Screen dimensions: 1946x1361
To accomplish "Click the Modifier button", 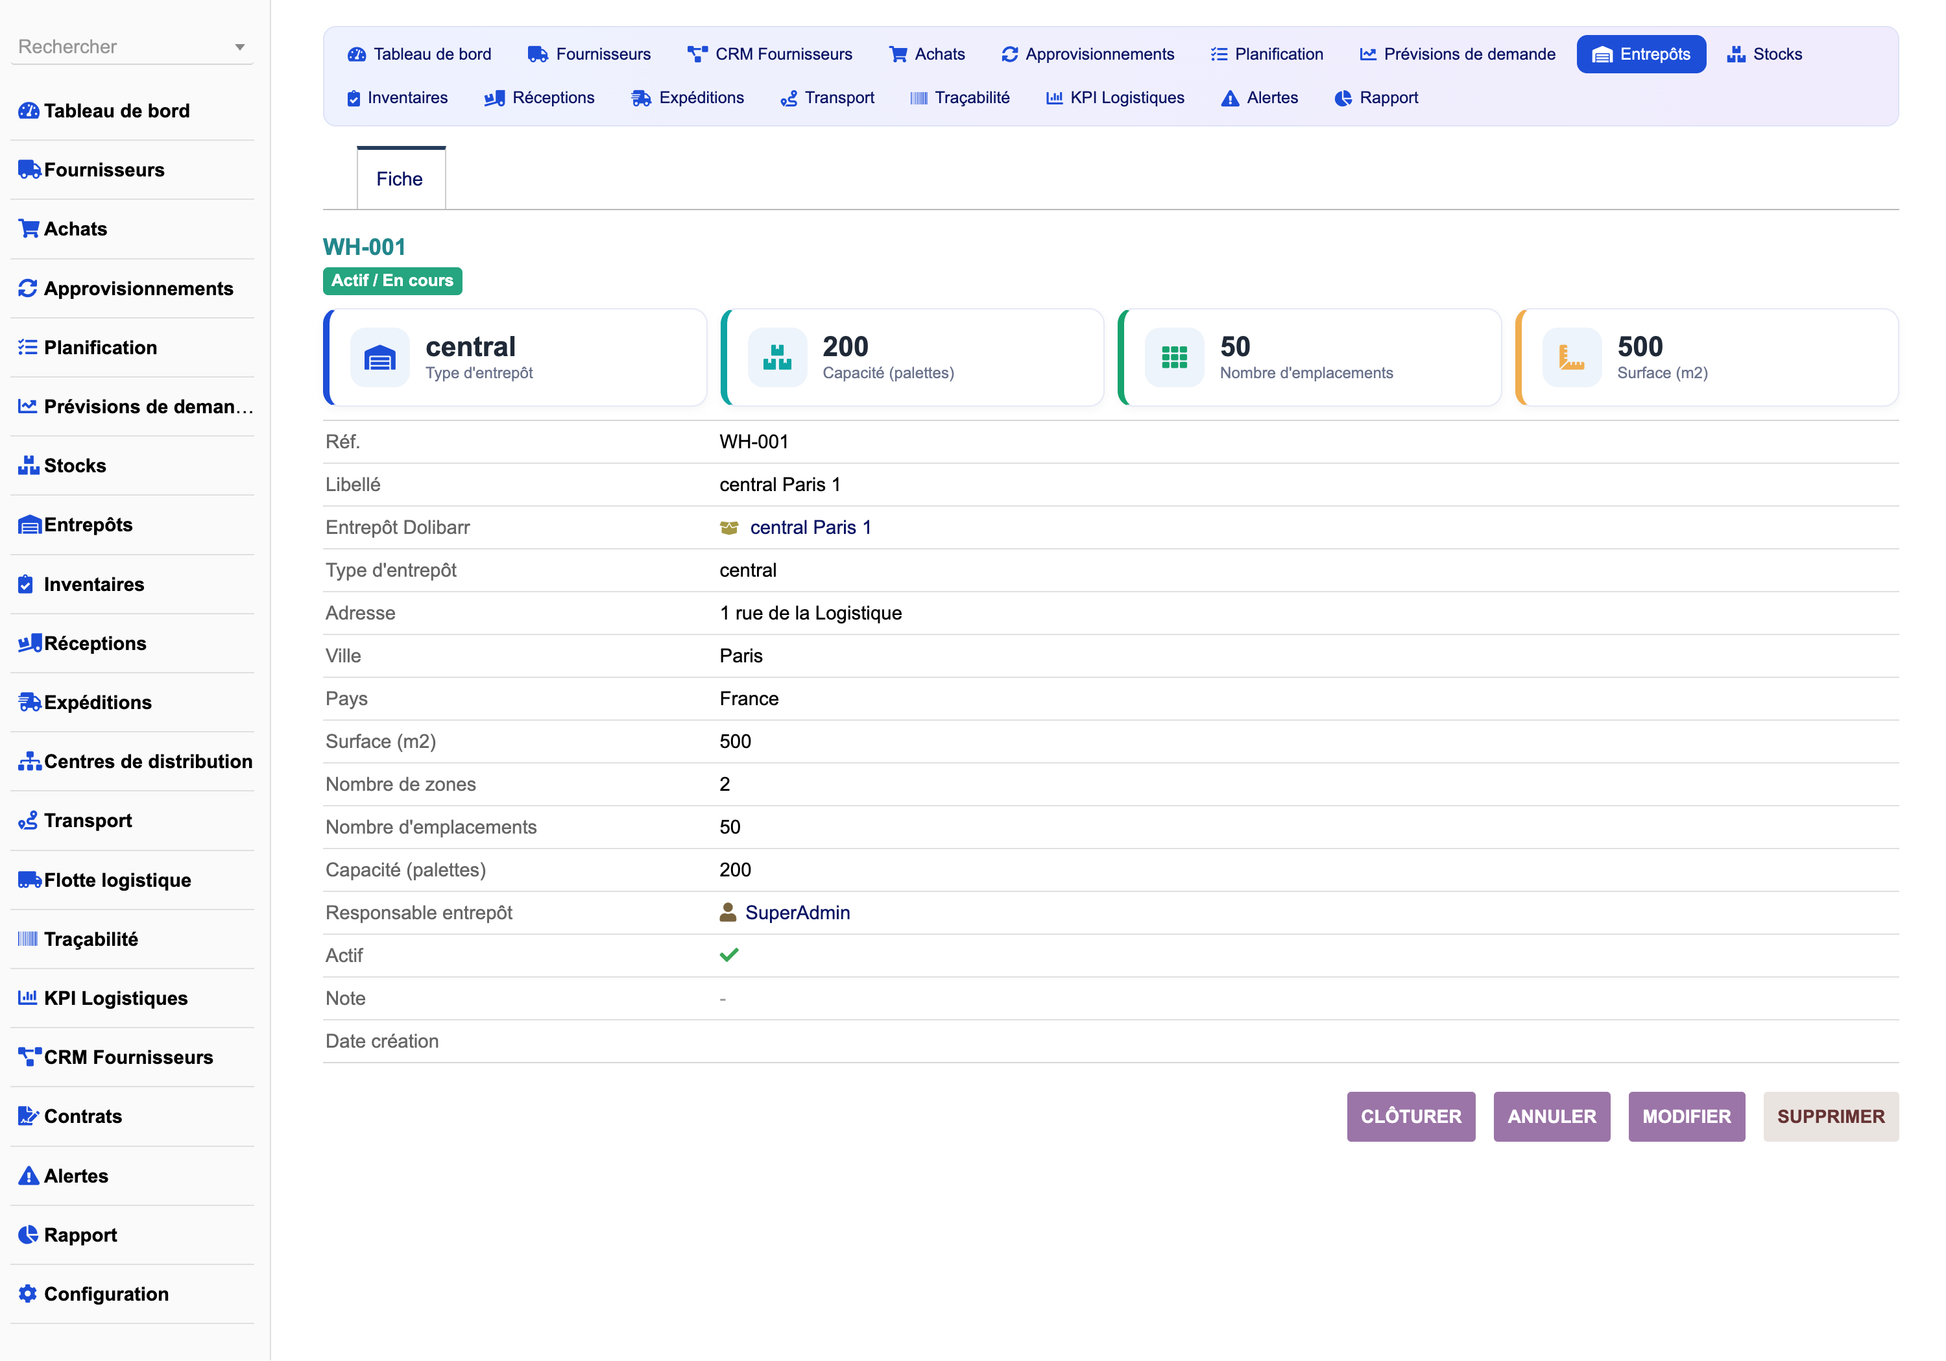I will tap(1686, 1117).
